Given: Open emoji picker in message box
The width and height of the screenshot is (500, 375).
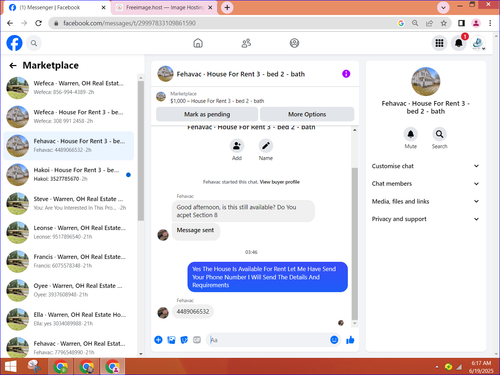Looking at the screenshot, I should point(334,340).
